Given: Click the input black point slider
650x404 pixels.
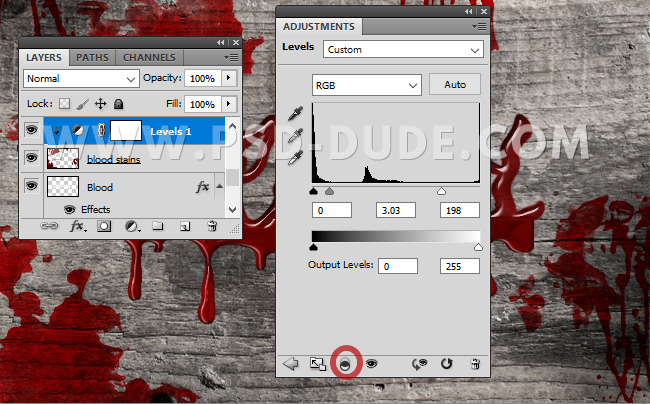Looking at the screenshot, I should coord(313,191).
